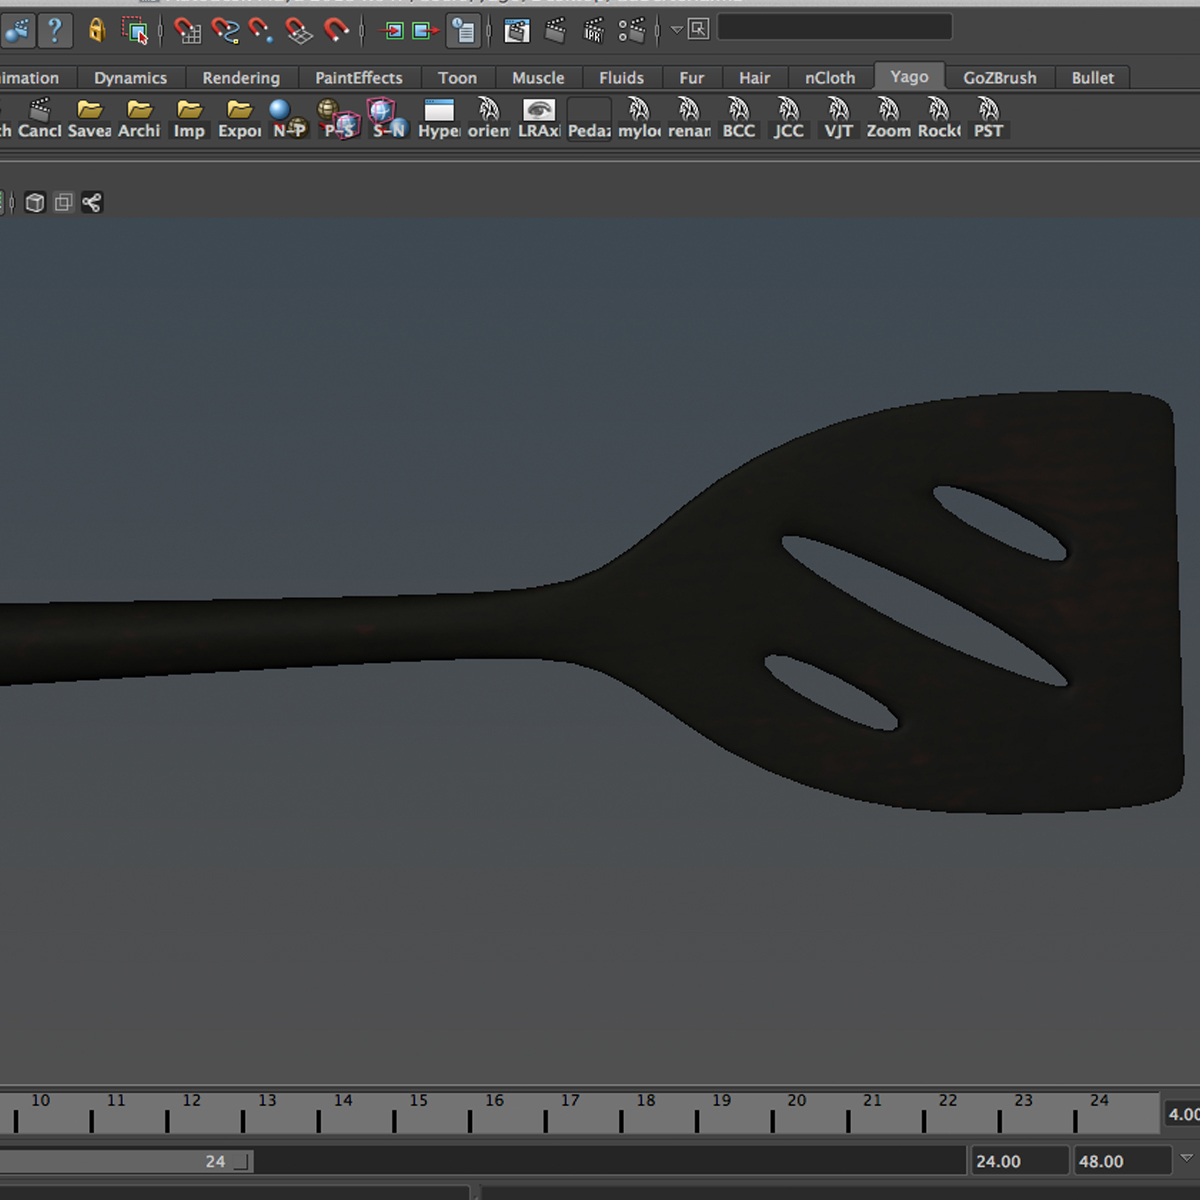Switch to the Bullet shelf tab
The image size is (1200, 1200).
pyautogui.click(x=1092, y=78)
